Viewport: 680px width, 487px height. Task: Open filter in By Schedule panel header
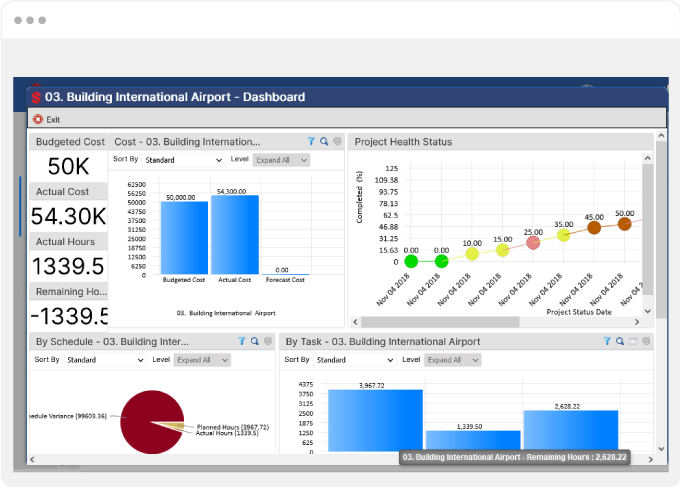click(x=242, y=341)
